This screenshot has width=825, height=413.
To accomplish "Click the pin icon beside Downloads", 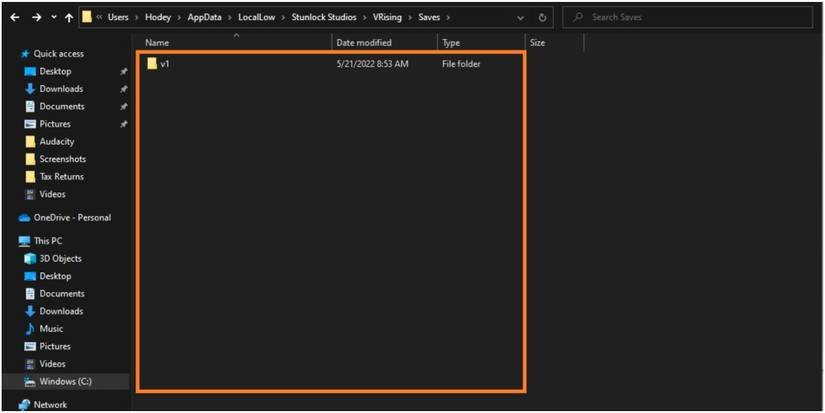I will point(123,89).
